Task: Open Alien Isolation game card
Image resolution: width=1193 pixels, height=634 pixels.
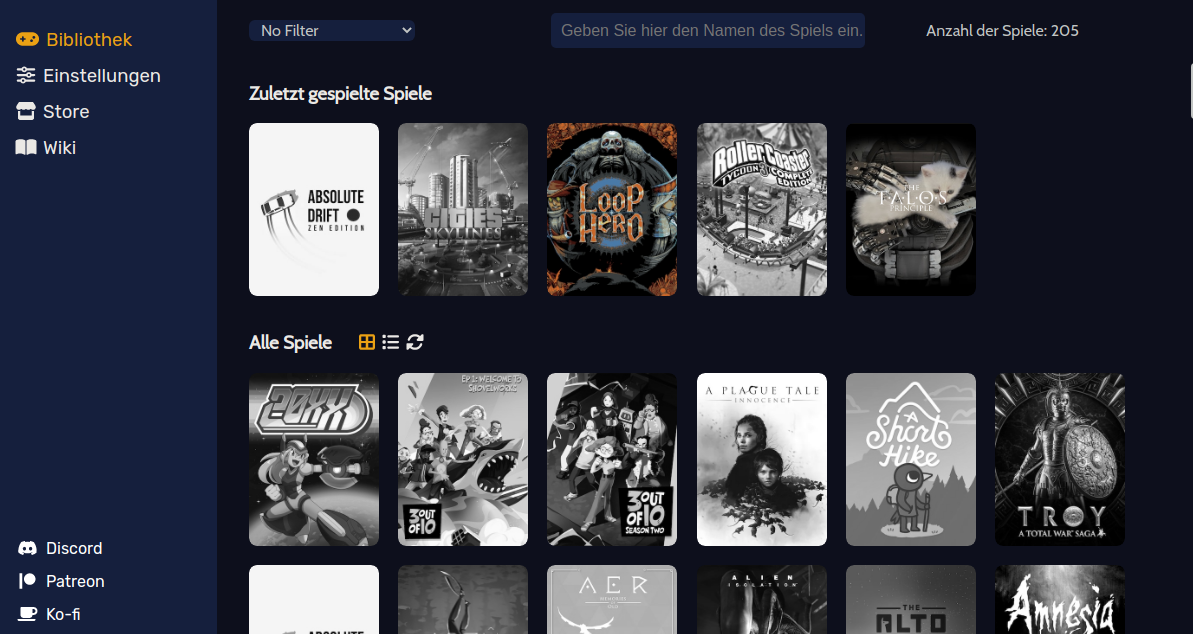Action: [762, 600]
